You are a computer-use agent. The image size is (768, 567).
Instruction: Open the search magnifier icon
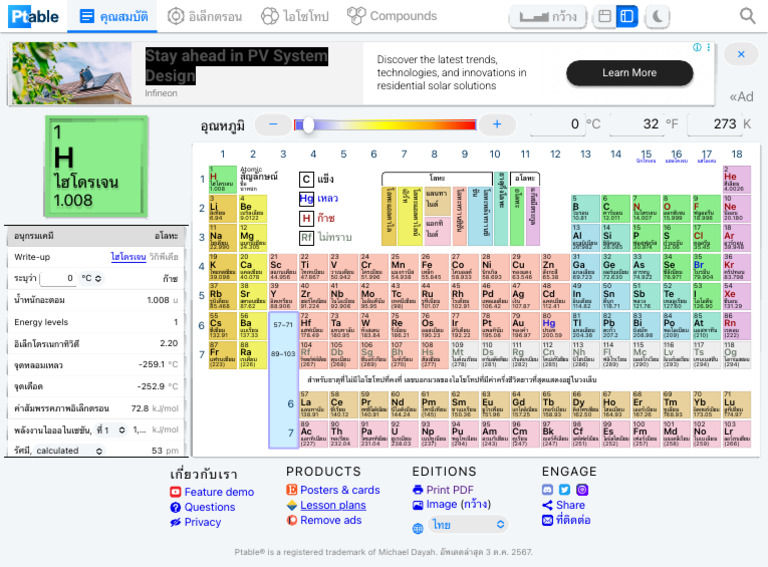747,16
